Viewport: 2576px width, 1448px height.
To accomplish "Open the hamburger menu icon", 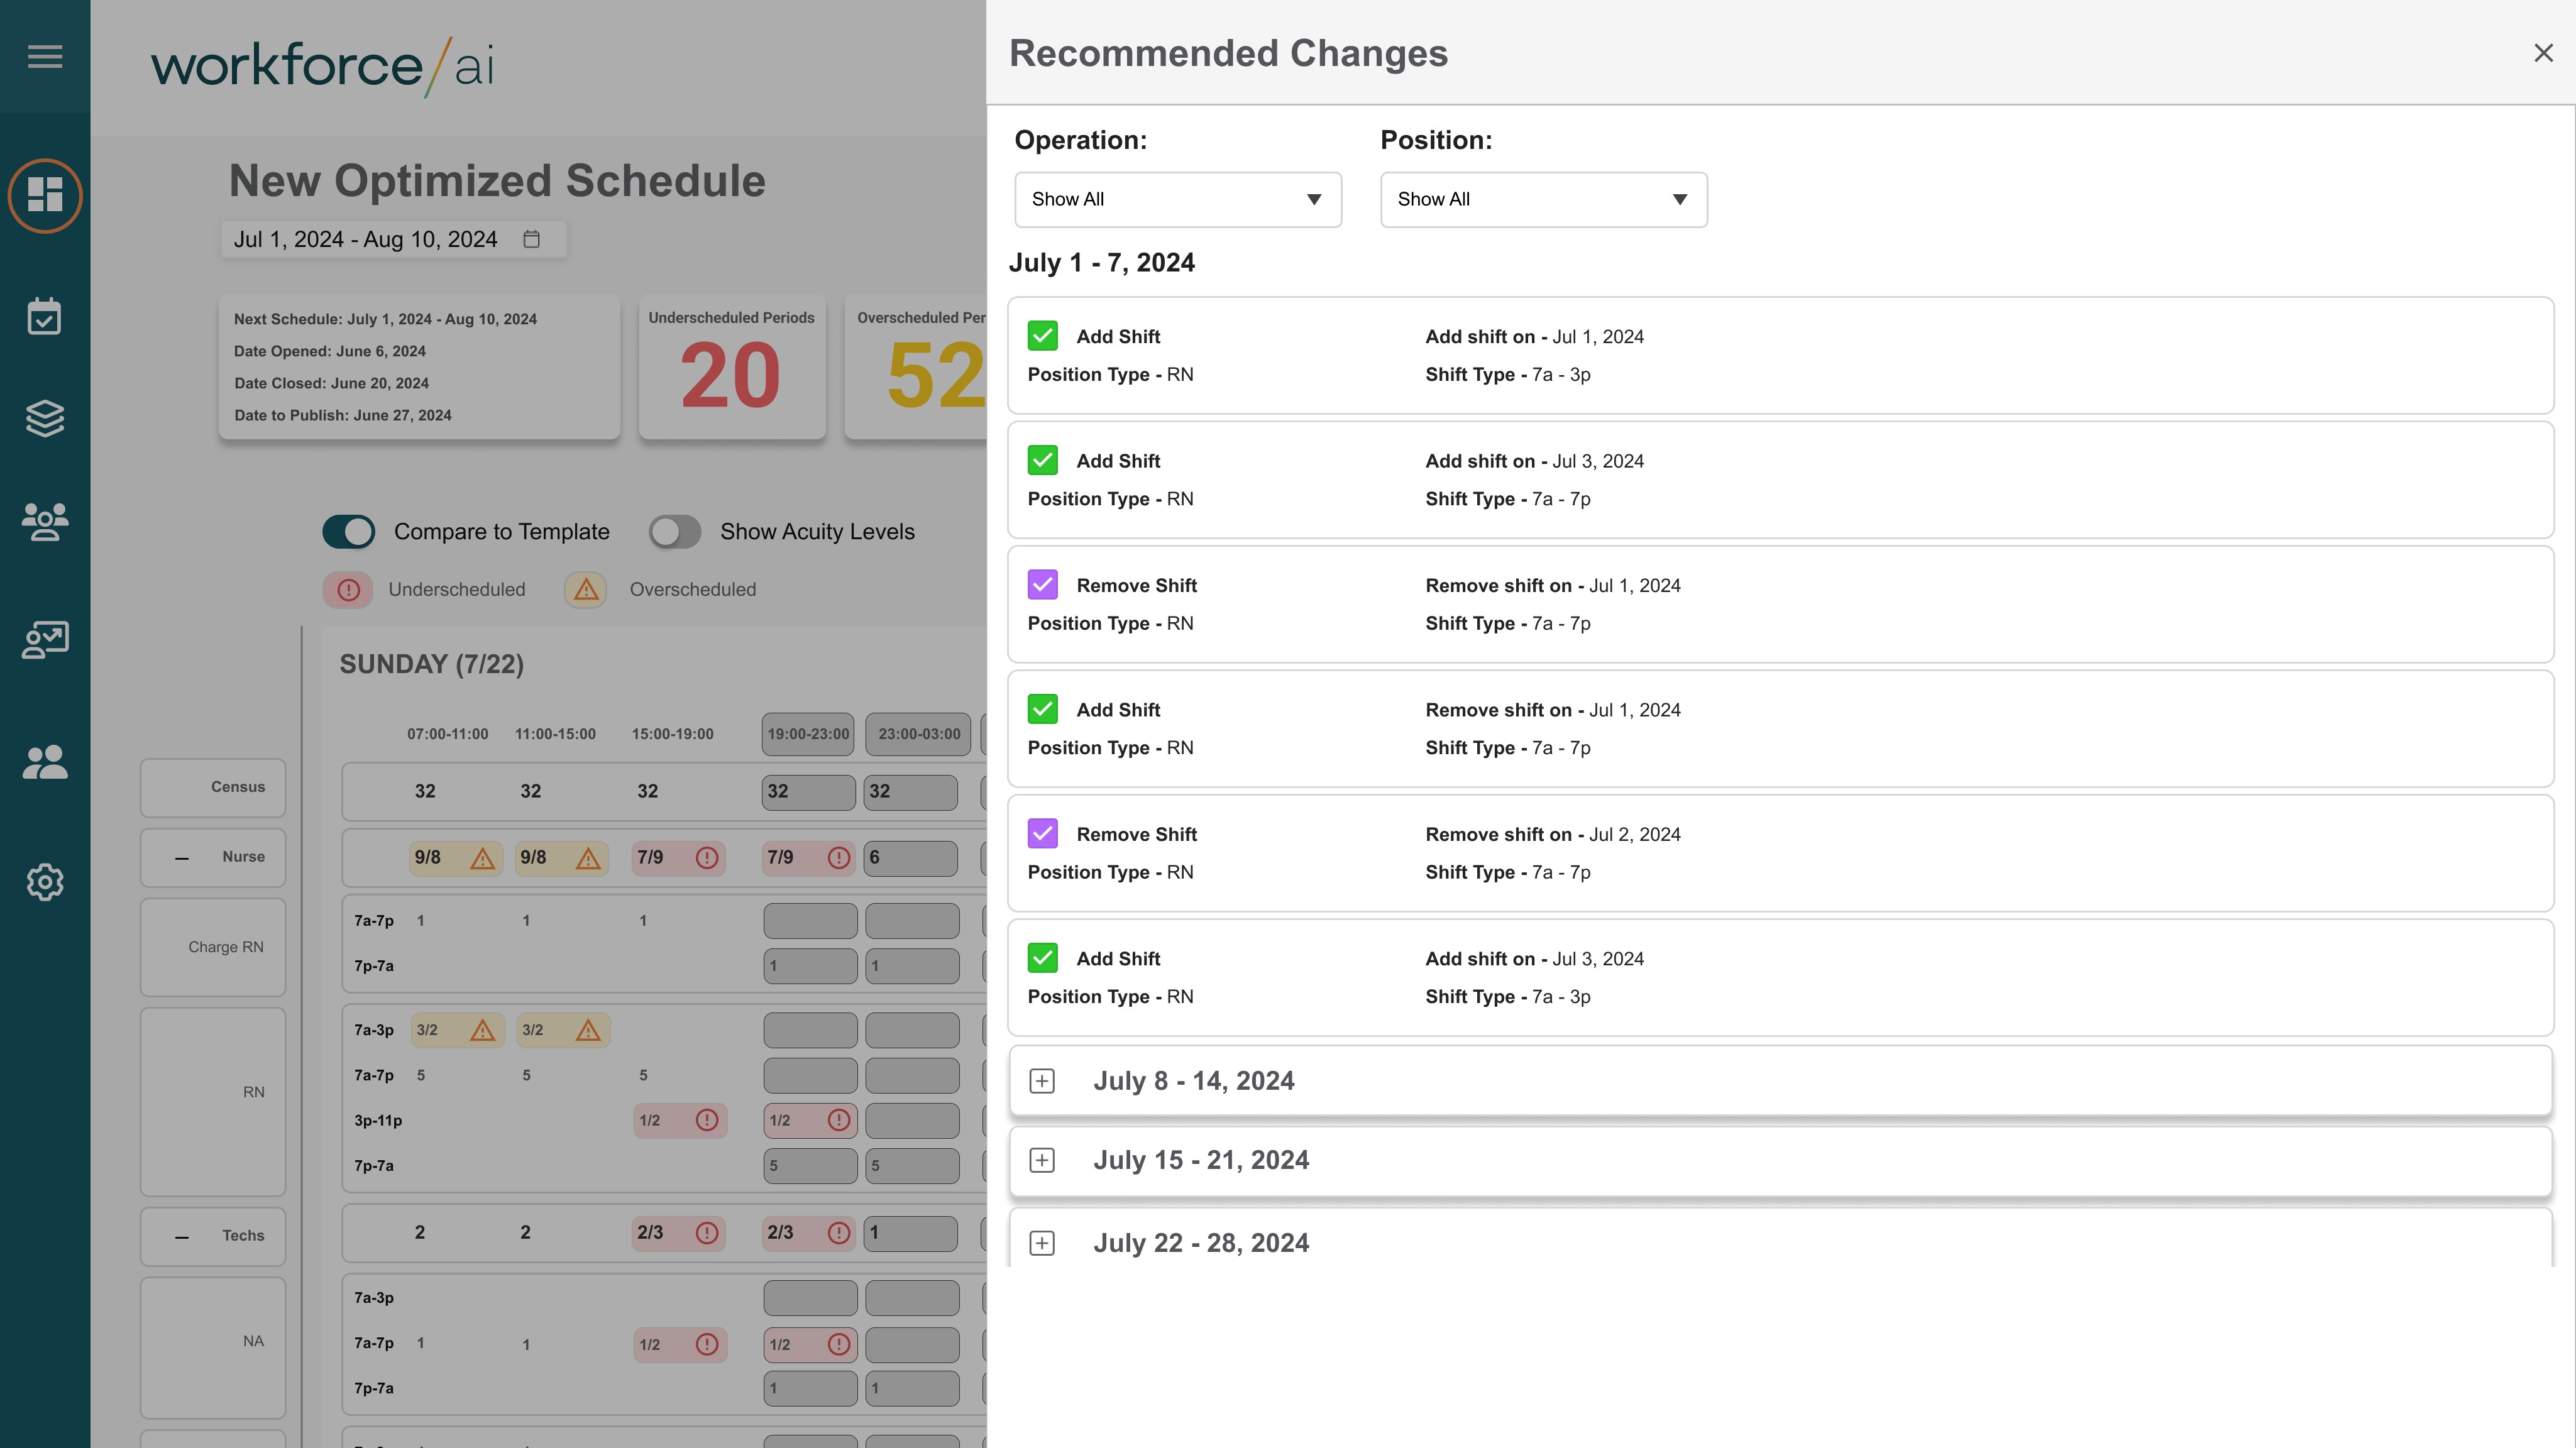I will pyautogui.click(x=45, y=56).
